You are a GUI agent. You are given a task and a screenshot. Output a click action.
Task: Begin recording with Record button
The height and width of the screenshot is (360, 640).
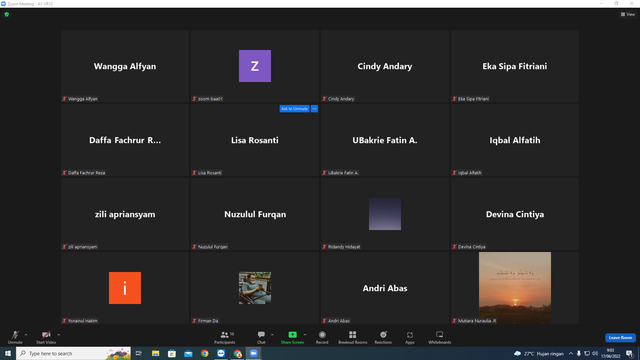tap(322, 337)
